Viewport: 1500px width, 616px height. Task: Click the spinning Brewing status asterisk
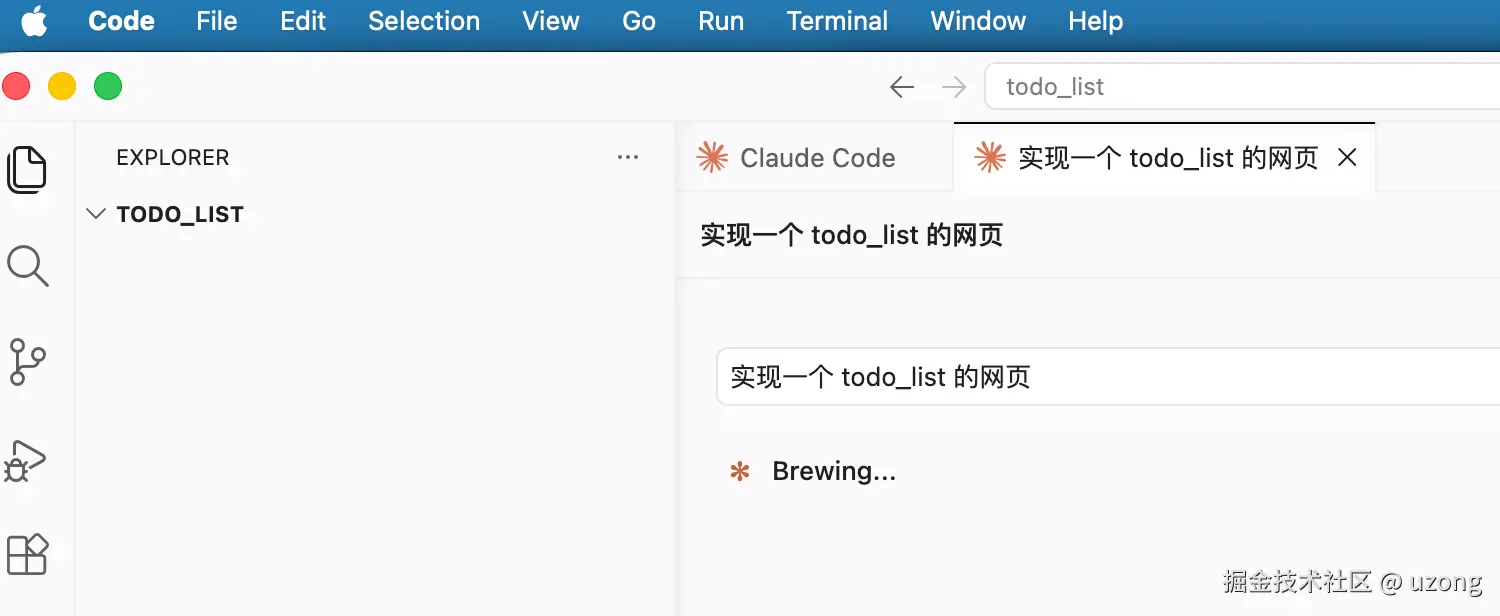tap(740, 471)
